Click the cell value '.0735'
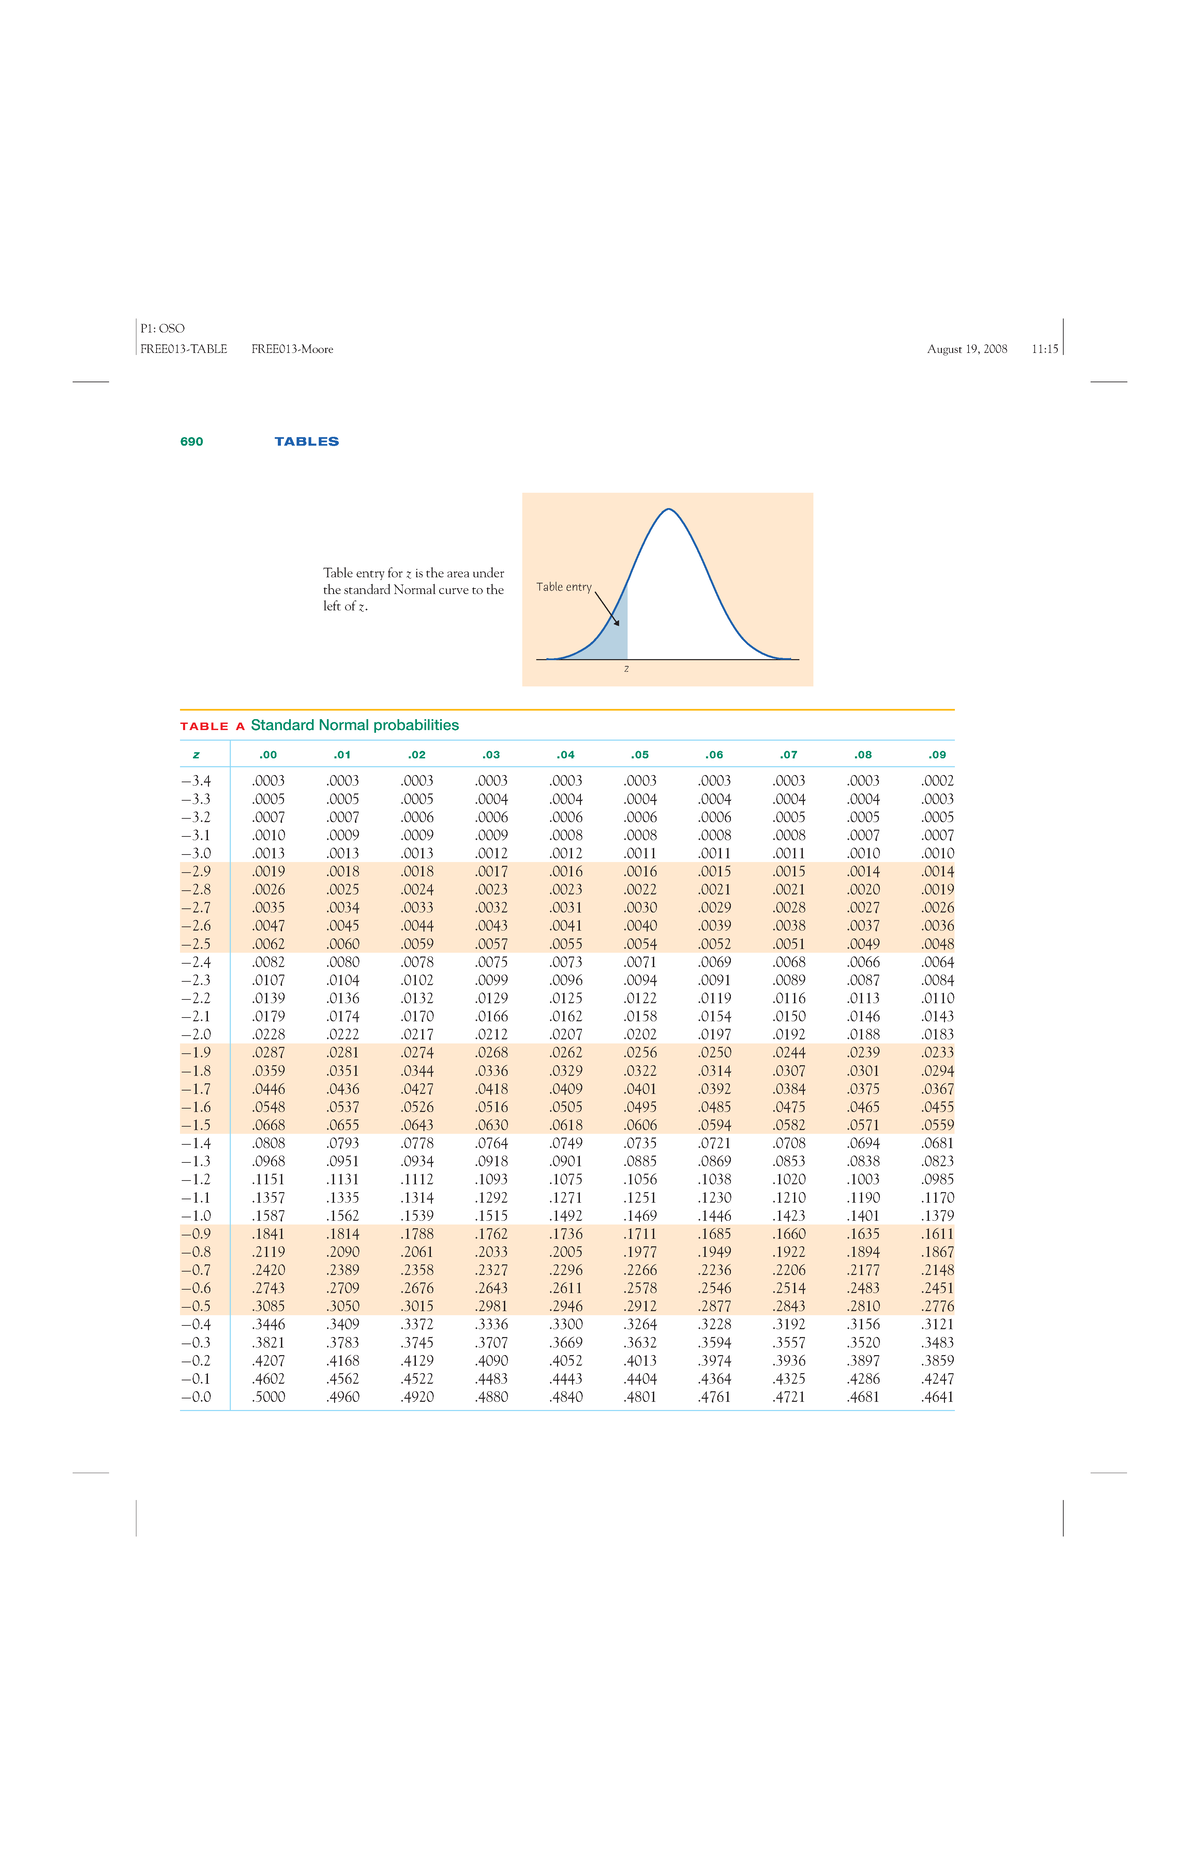The image size is (1200, 1855). coord(640,1143)
